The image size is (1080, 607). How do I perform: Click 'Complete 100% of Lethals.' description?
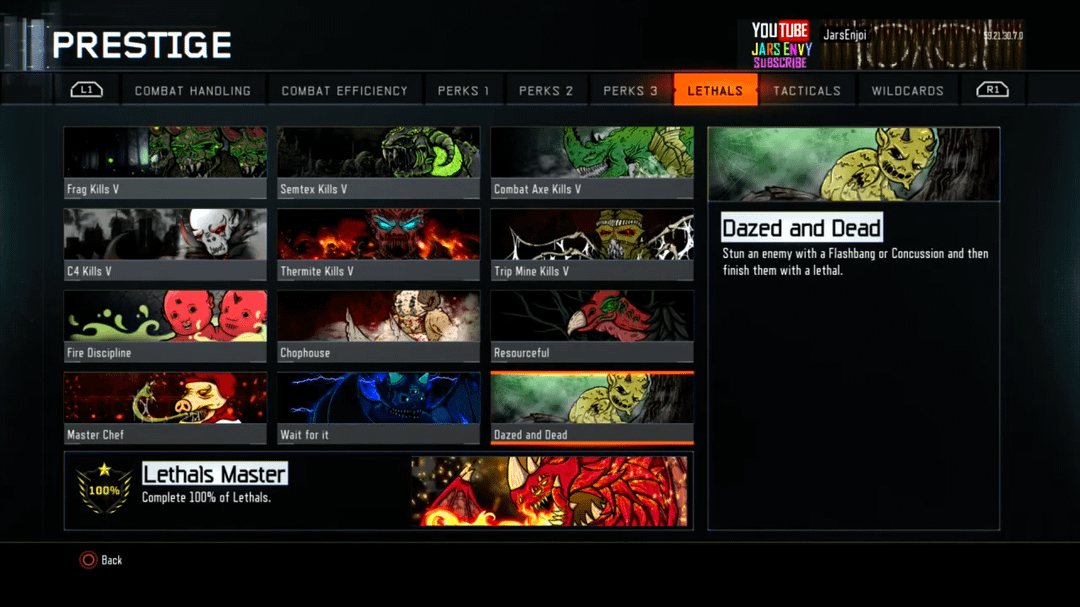coord(206,497)
